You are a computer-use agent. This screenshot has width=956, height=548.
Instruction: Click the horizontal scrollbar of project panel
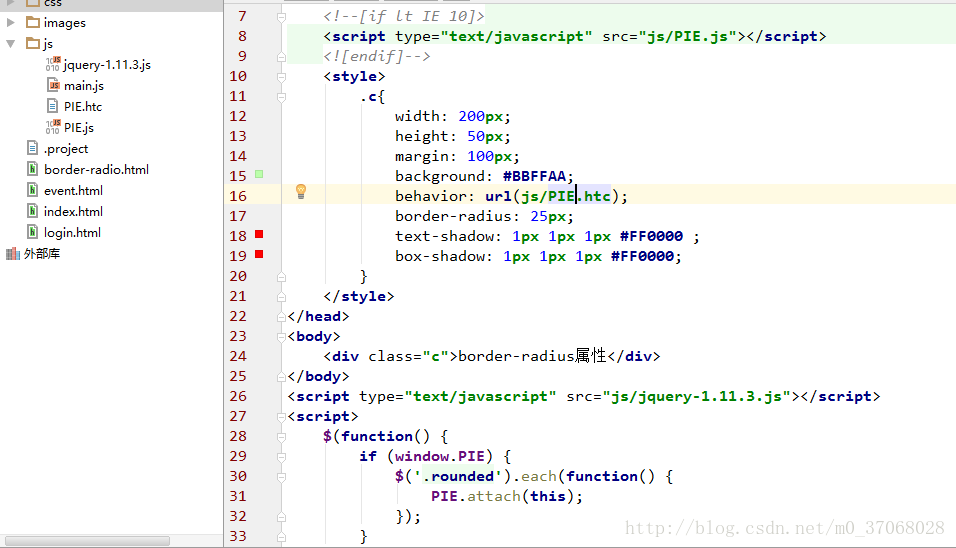(x=87, y=541)
